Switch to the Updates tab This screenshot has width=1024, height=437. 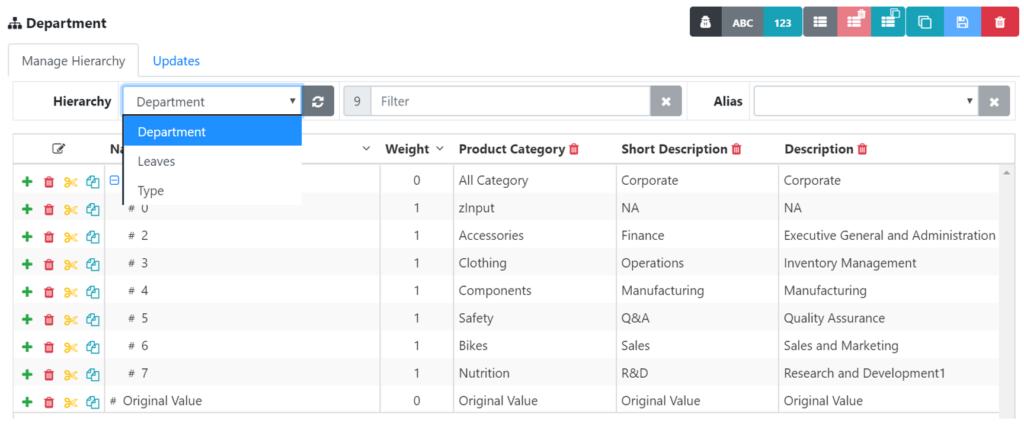click(x=176, y=61)
